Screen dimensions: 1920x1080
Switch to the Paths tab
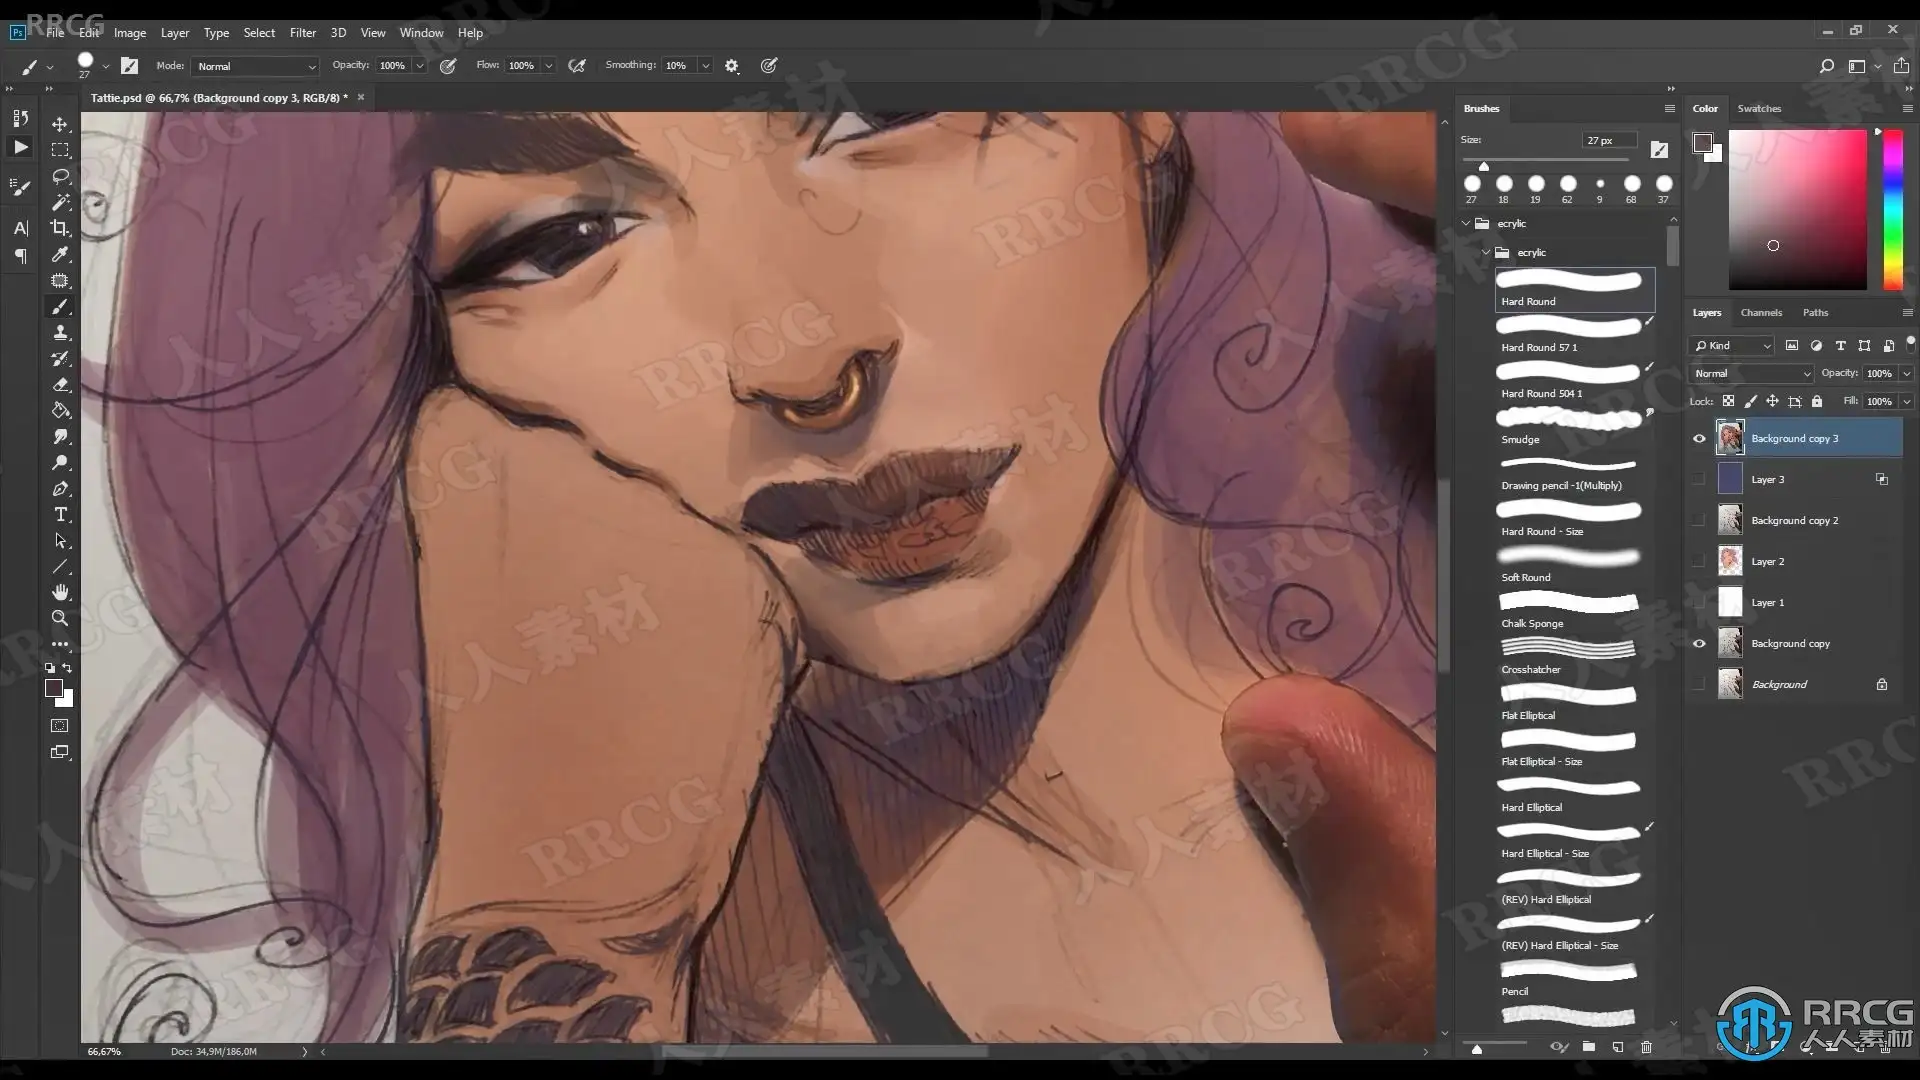click(x=1815, y=313)
